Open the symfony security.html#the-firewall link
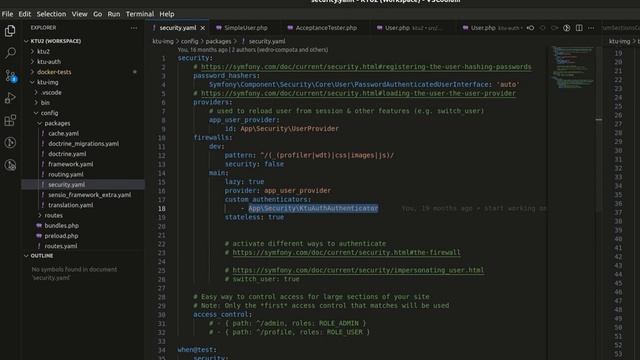 coord(346,252)
